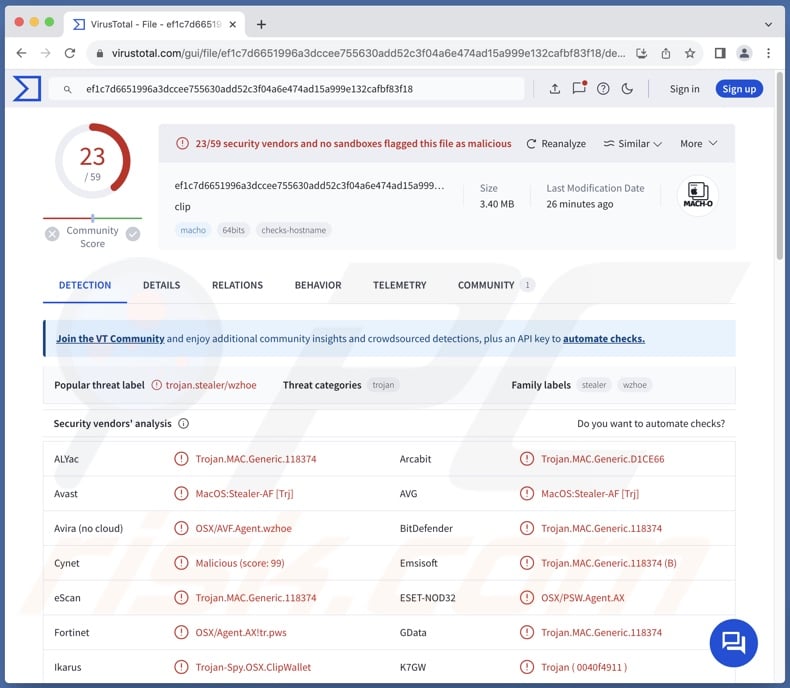The height and width of the screenshot is (688, 790).
Task: Click the OSX/AVF.Agent.wzhoe detection text
Action: pyautogui.click(x=243, y=528)
